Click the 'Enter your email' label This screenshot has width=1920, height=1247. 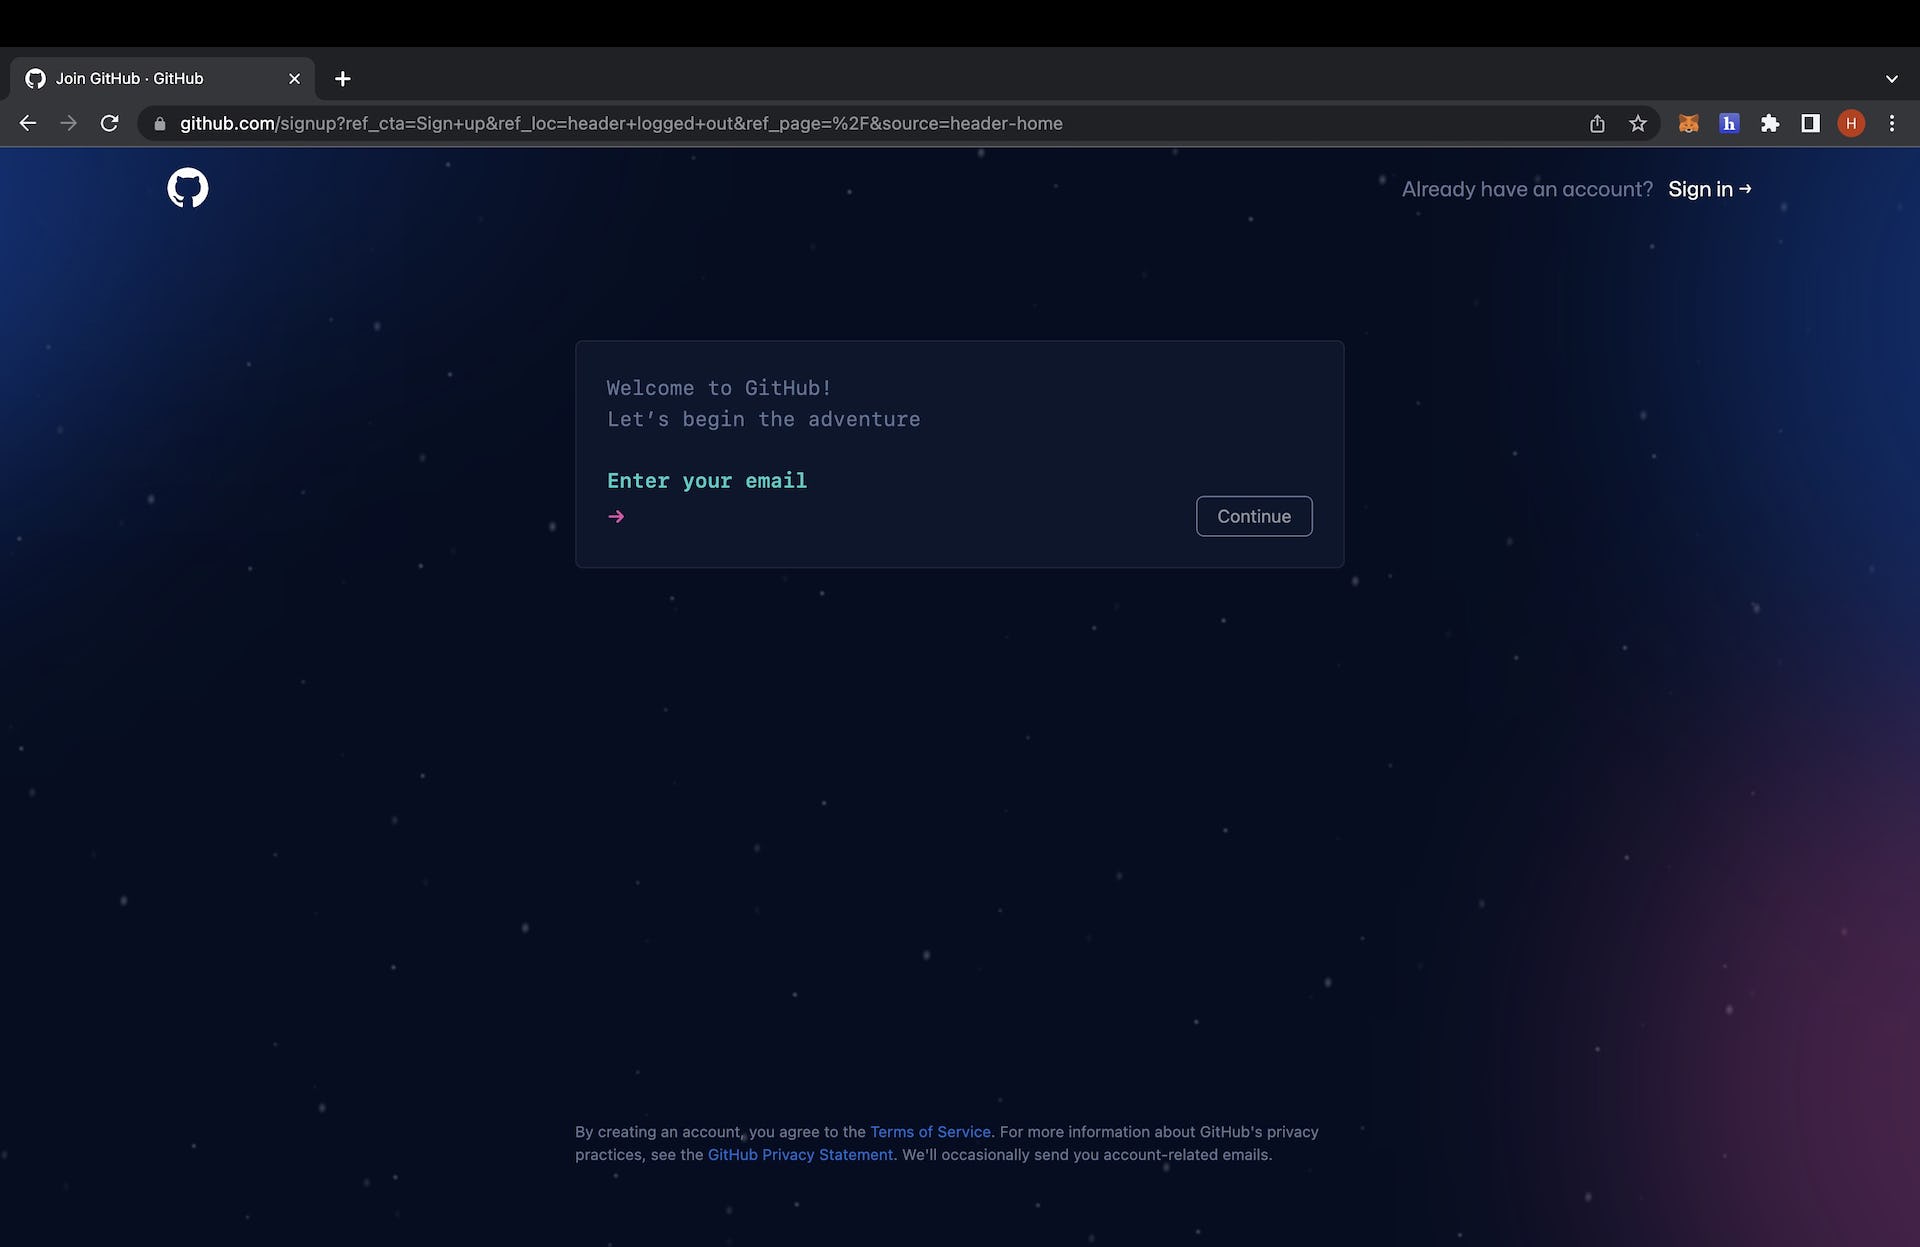click(x=707, y=480)
